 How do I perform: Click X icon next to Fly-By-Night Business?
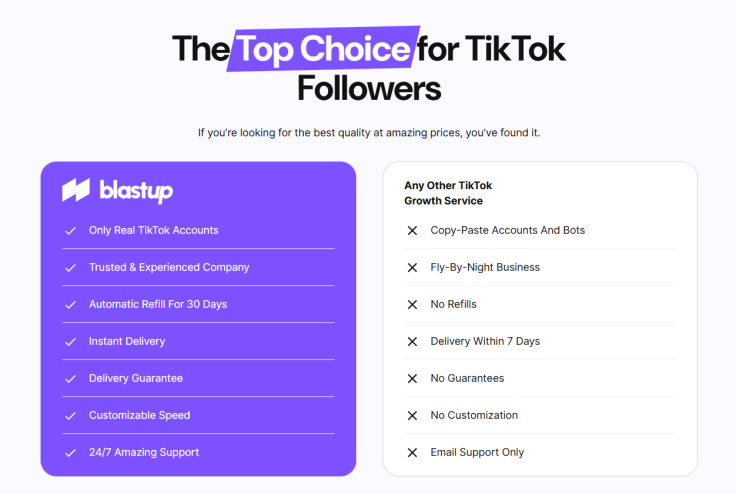tap(412, 268)
